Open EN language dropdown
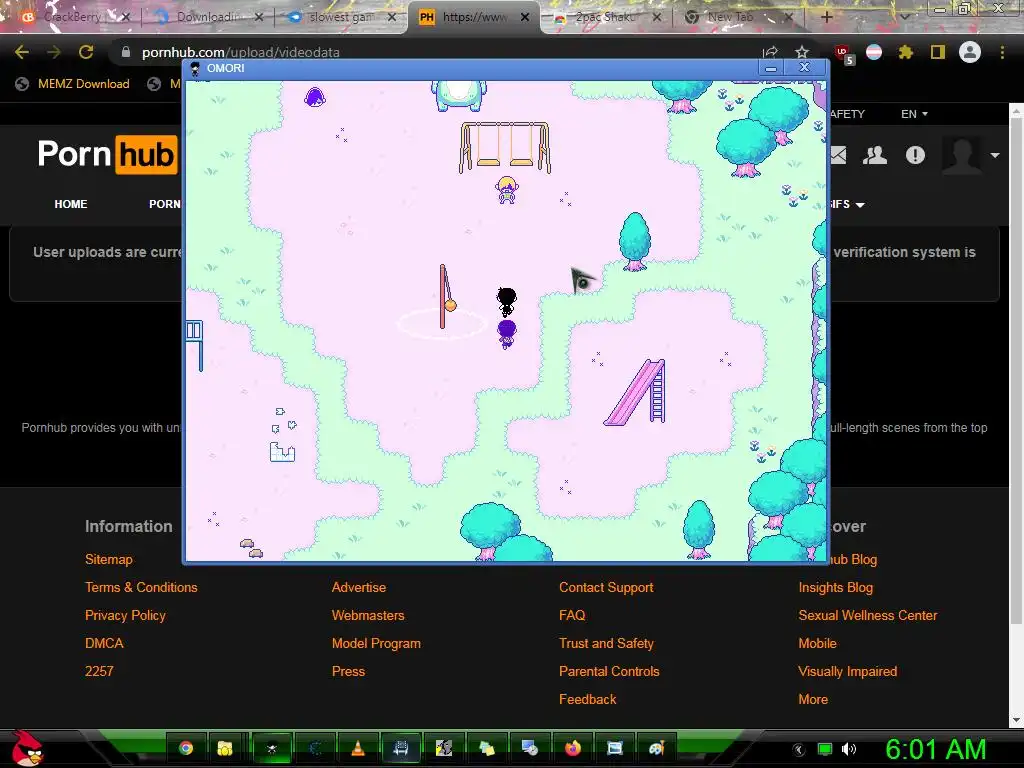This screenshot has width=1024, height=768. click(914, 114)
